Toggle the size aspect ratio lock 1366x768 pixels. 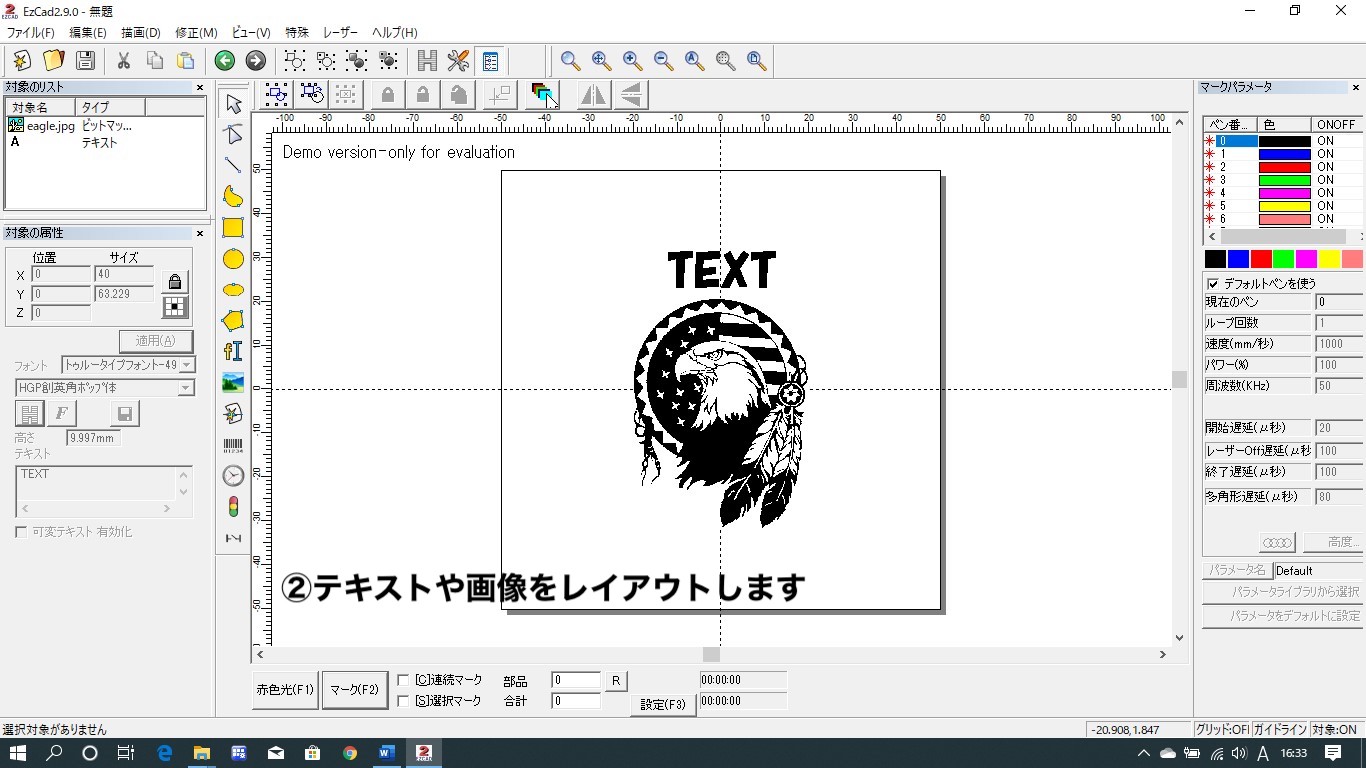(x=175, y=282)
